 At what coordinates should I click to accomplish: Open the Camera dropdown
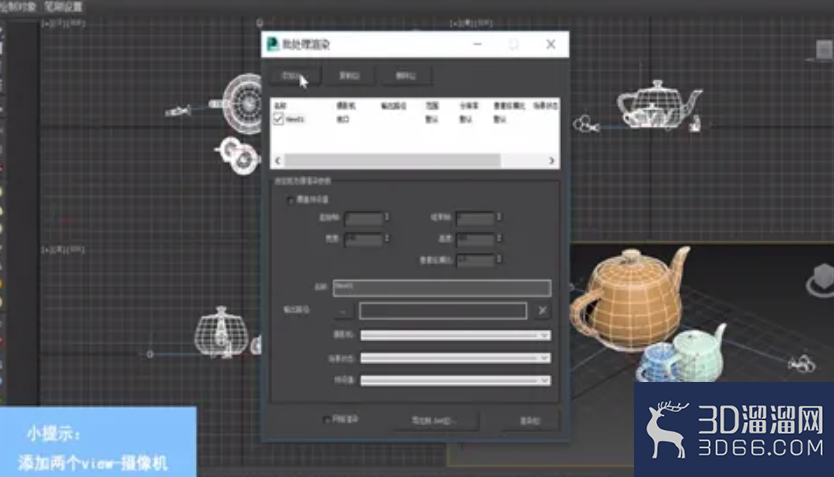point(455,336)
